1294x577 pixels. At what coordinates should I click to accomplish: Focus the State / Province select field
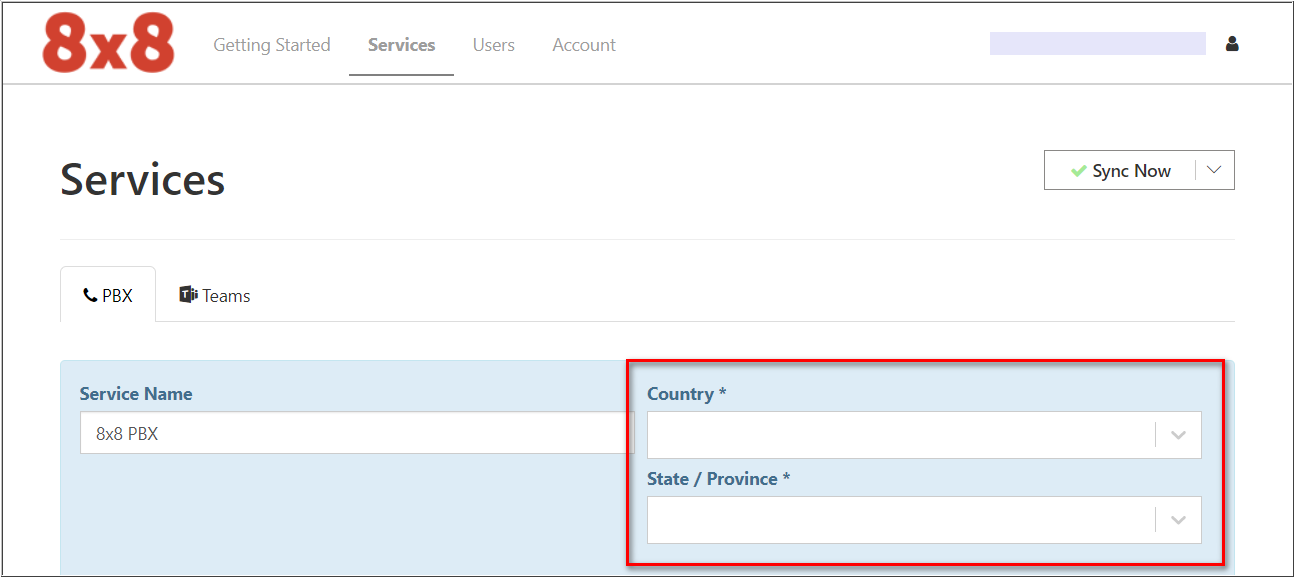pos(924,520)
